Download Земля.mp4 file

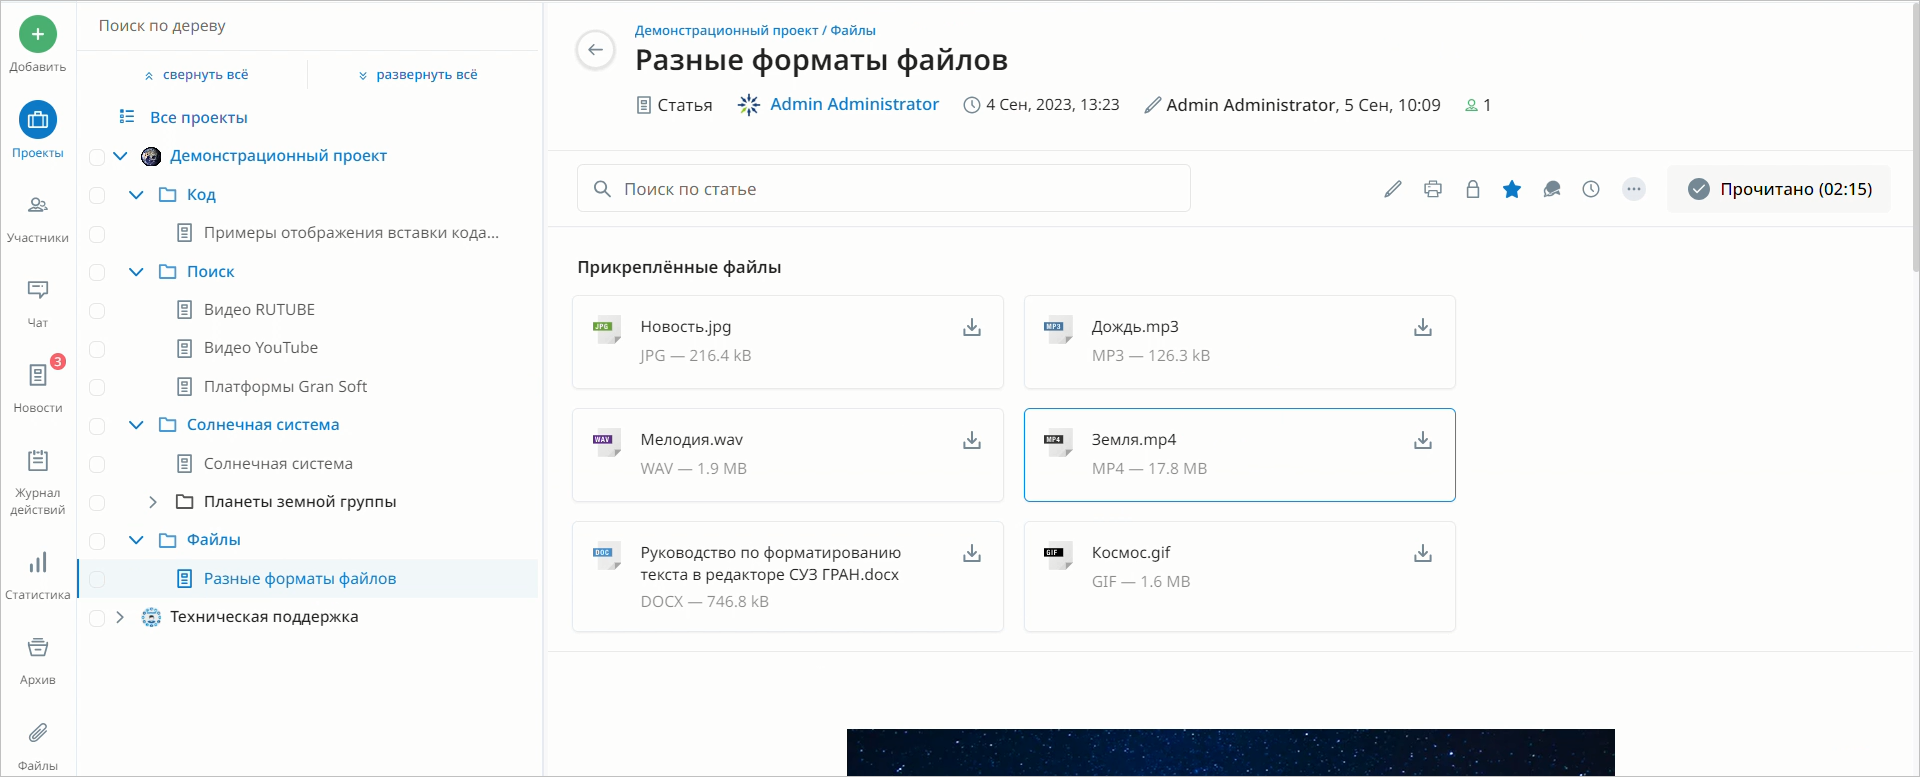[1423, 440]
